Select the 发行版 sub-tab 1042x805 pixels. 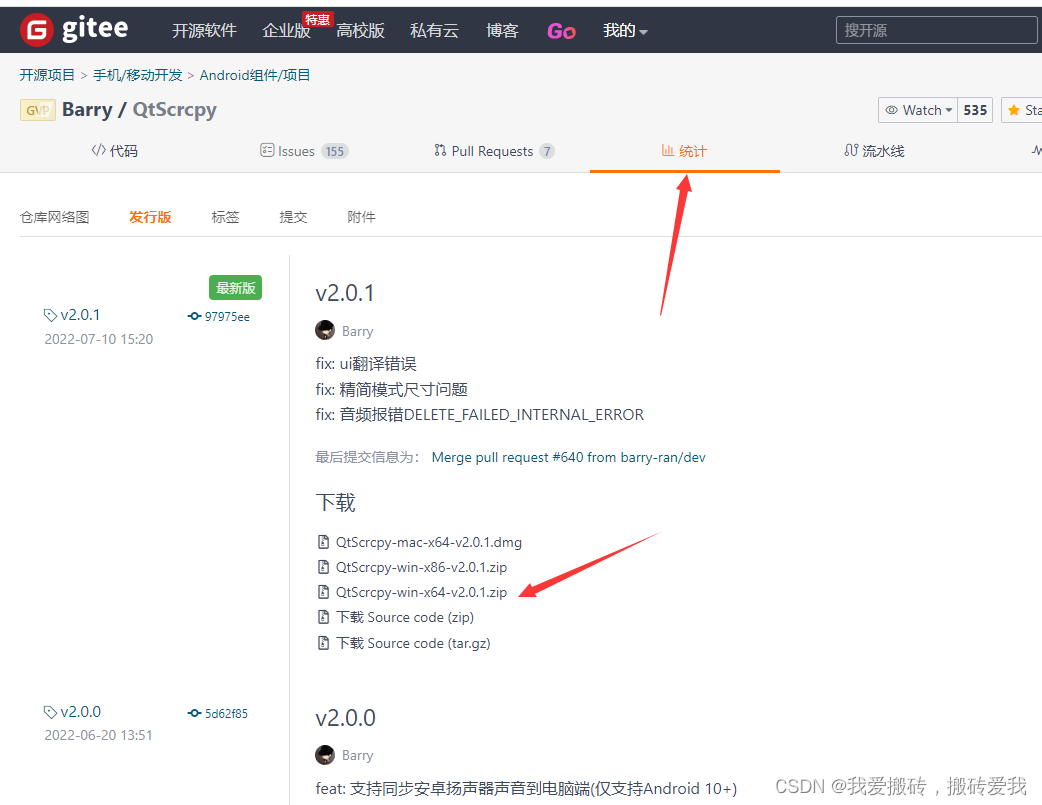(150, 217)
